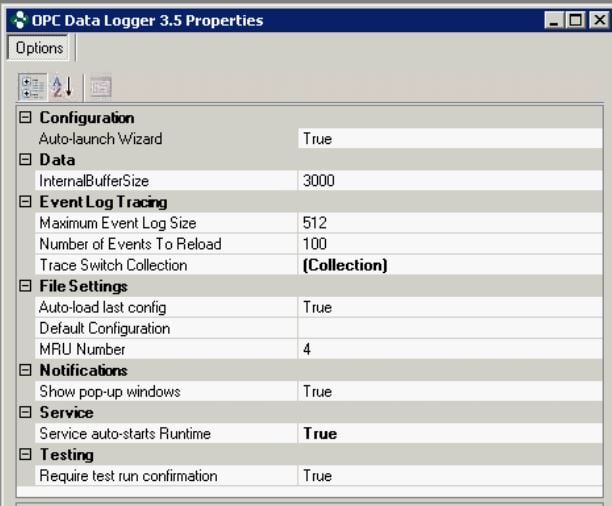Collapse the Testing category
The image size is (612, 506).
(25, 454)
